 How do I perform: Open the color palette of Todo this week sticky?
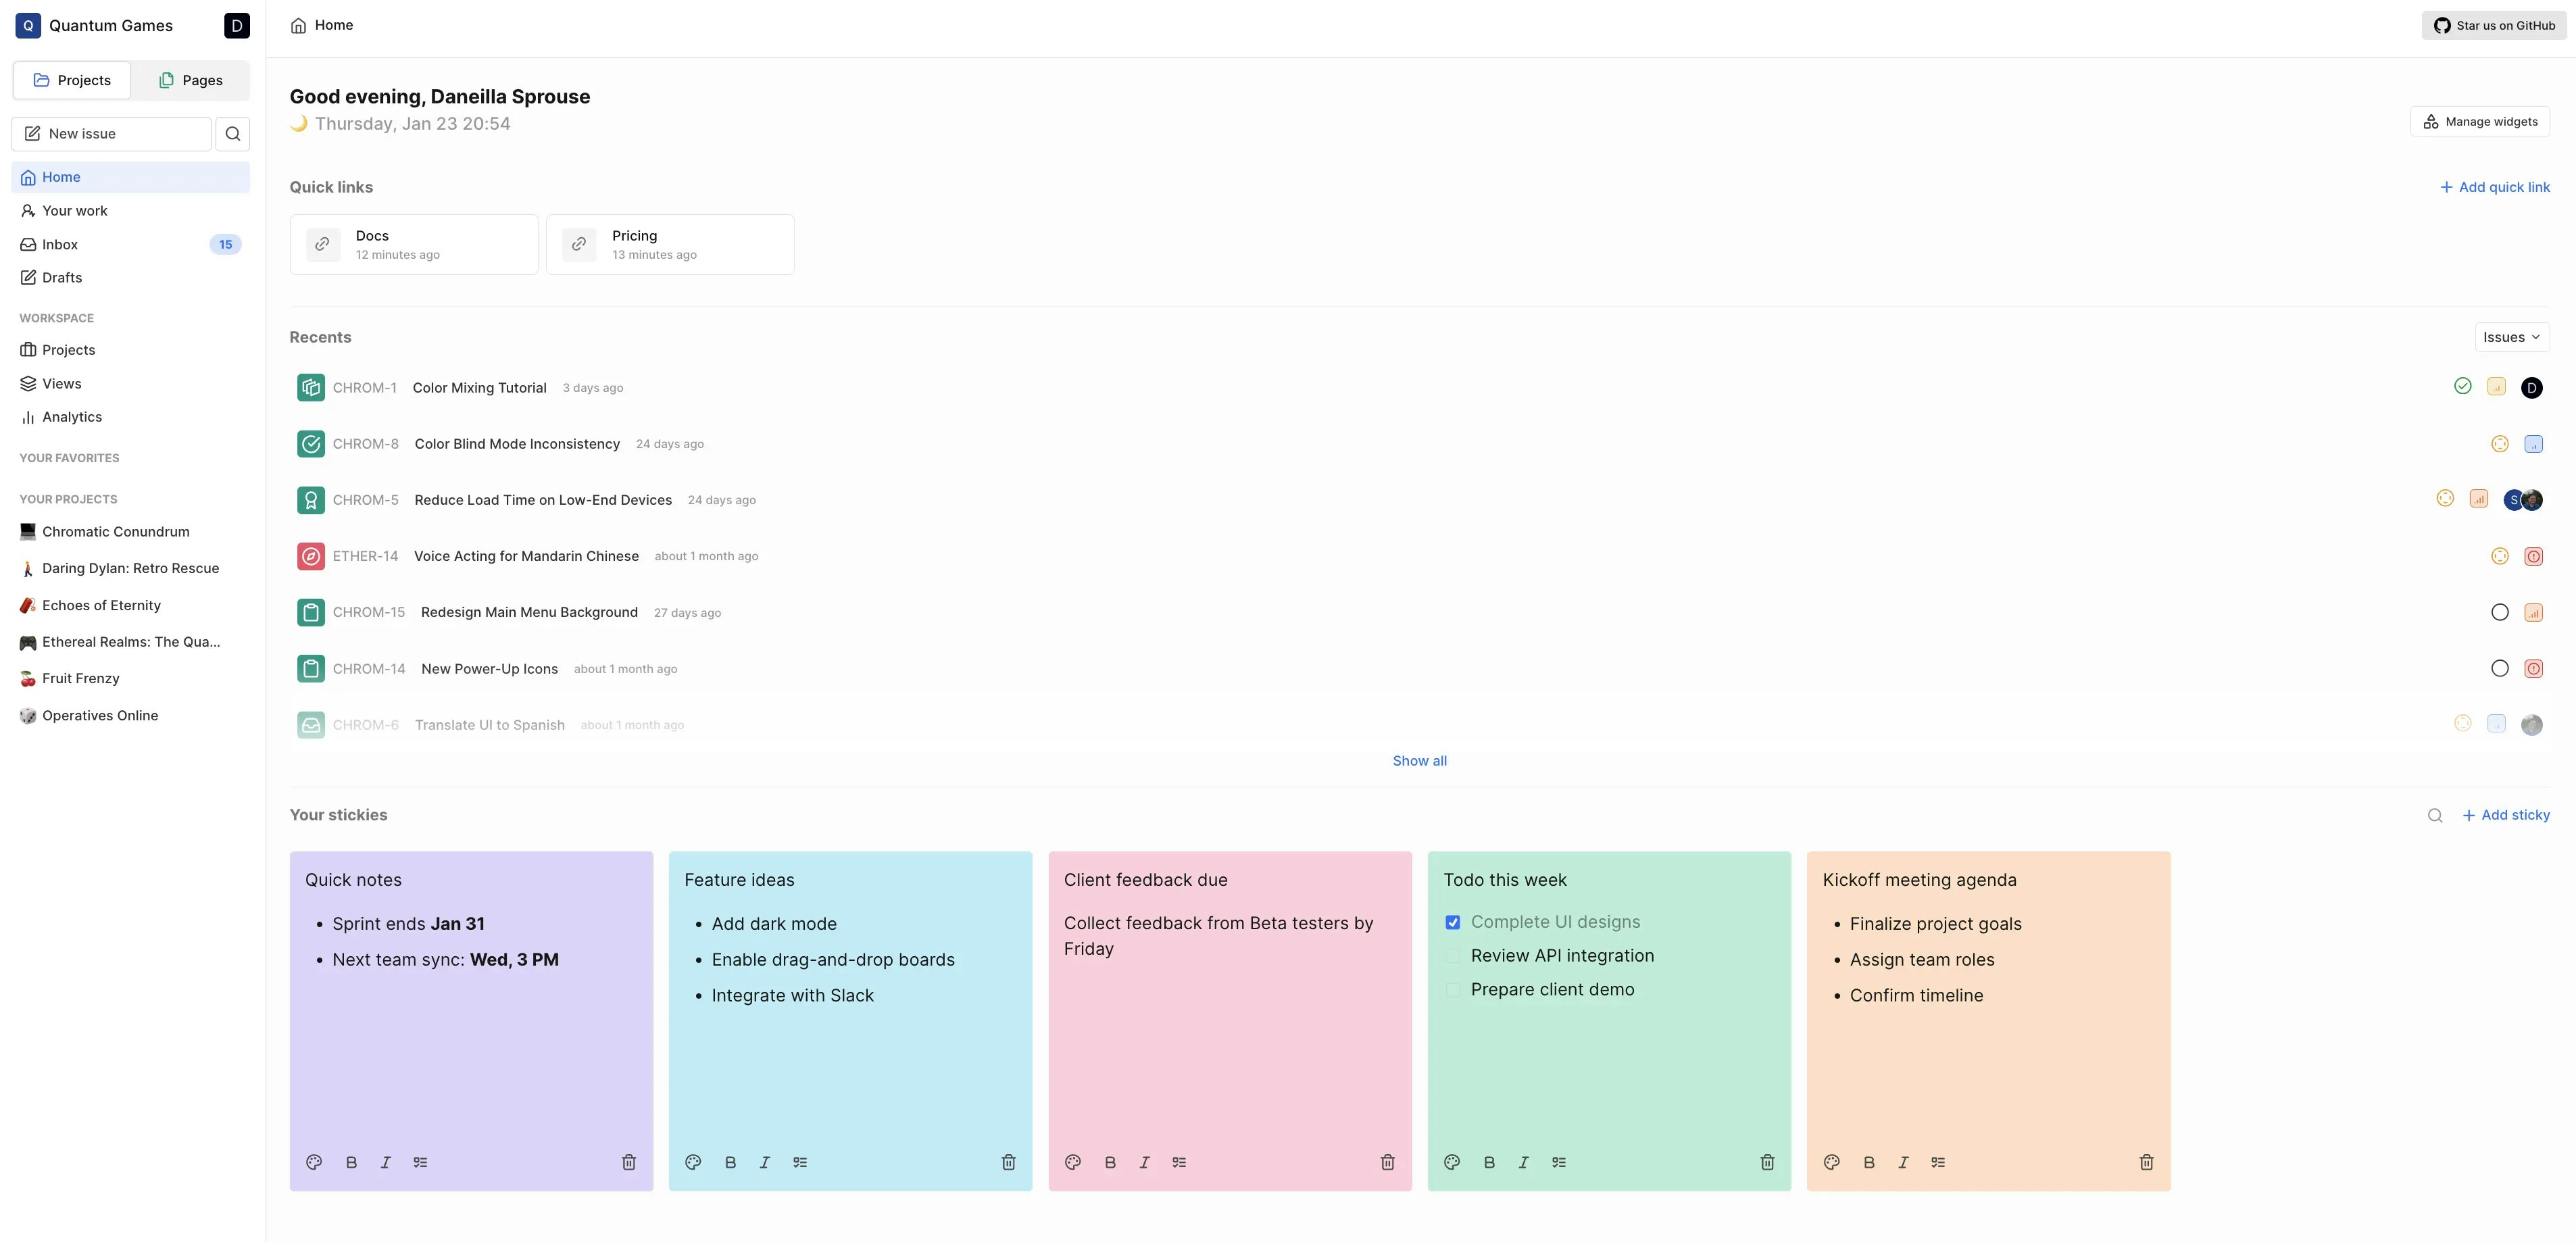point(1451,1162)
